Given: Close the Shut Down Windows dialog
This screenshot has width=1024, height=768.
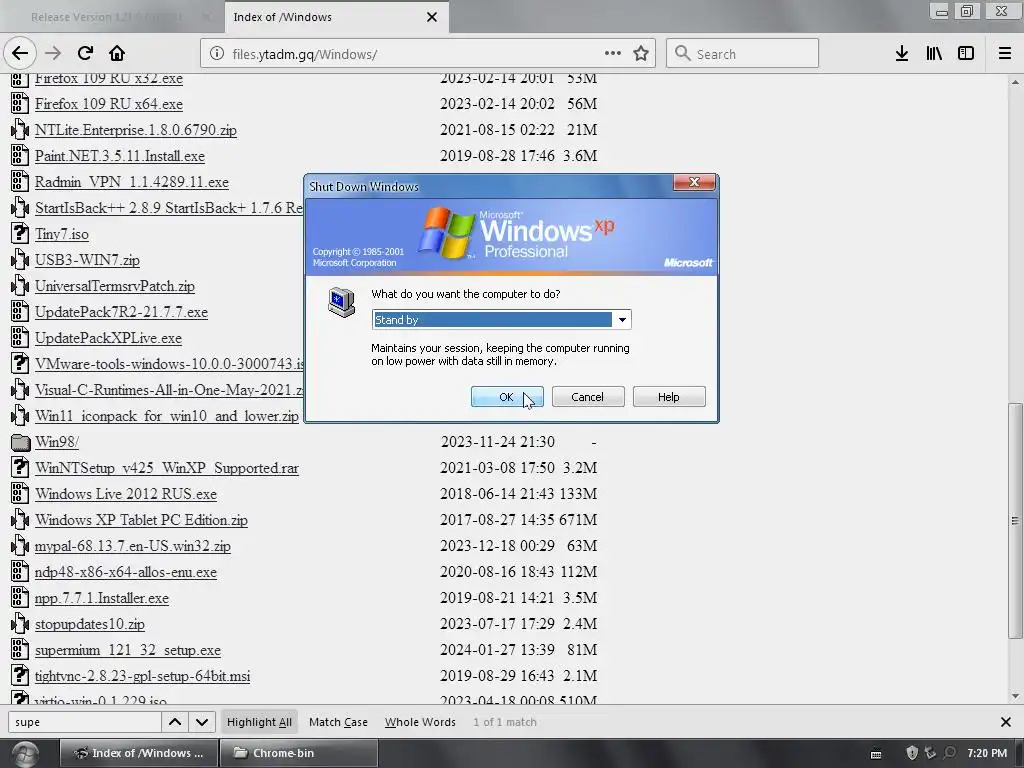Looking at the screenshot, I should point(694,182).
